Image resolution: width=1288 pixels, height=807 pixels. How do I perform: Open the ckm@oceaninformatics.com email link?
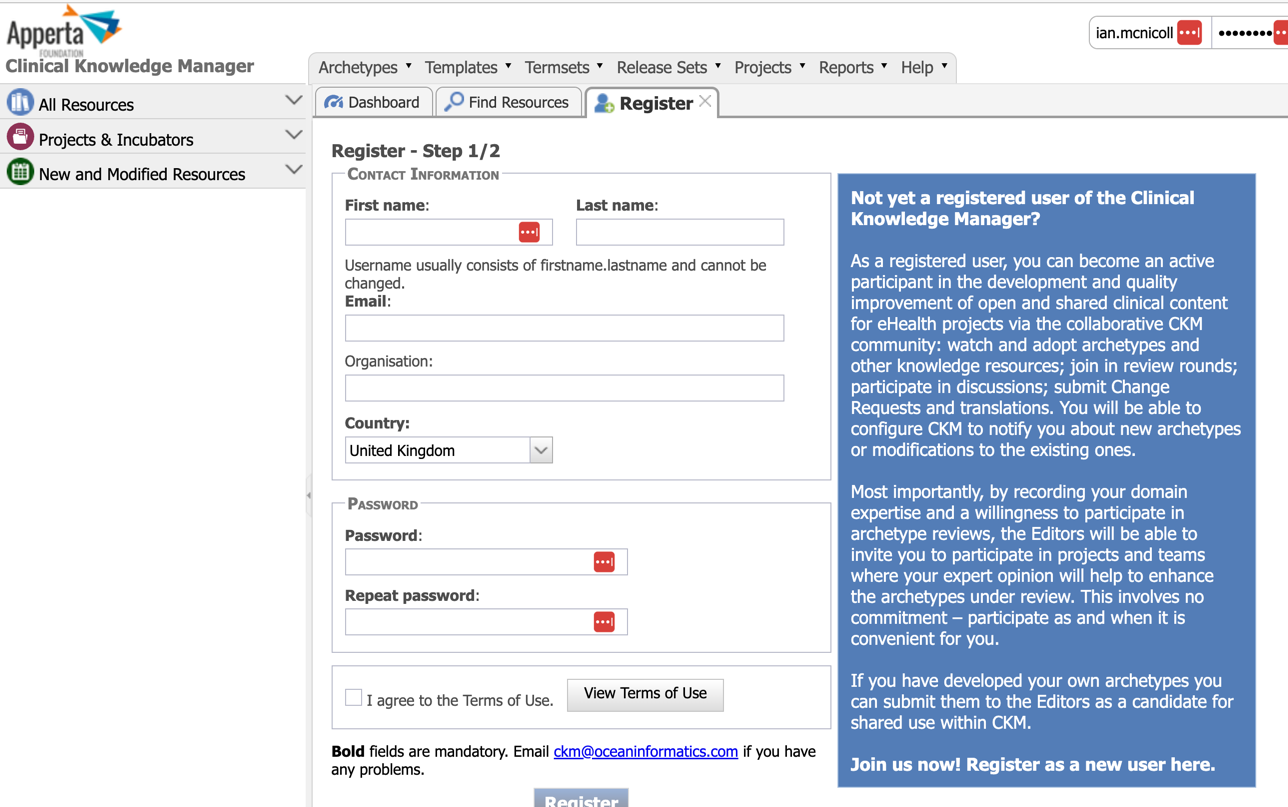point(646,752)
